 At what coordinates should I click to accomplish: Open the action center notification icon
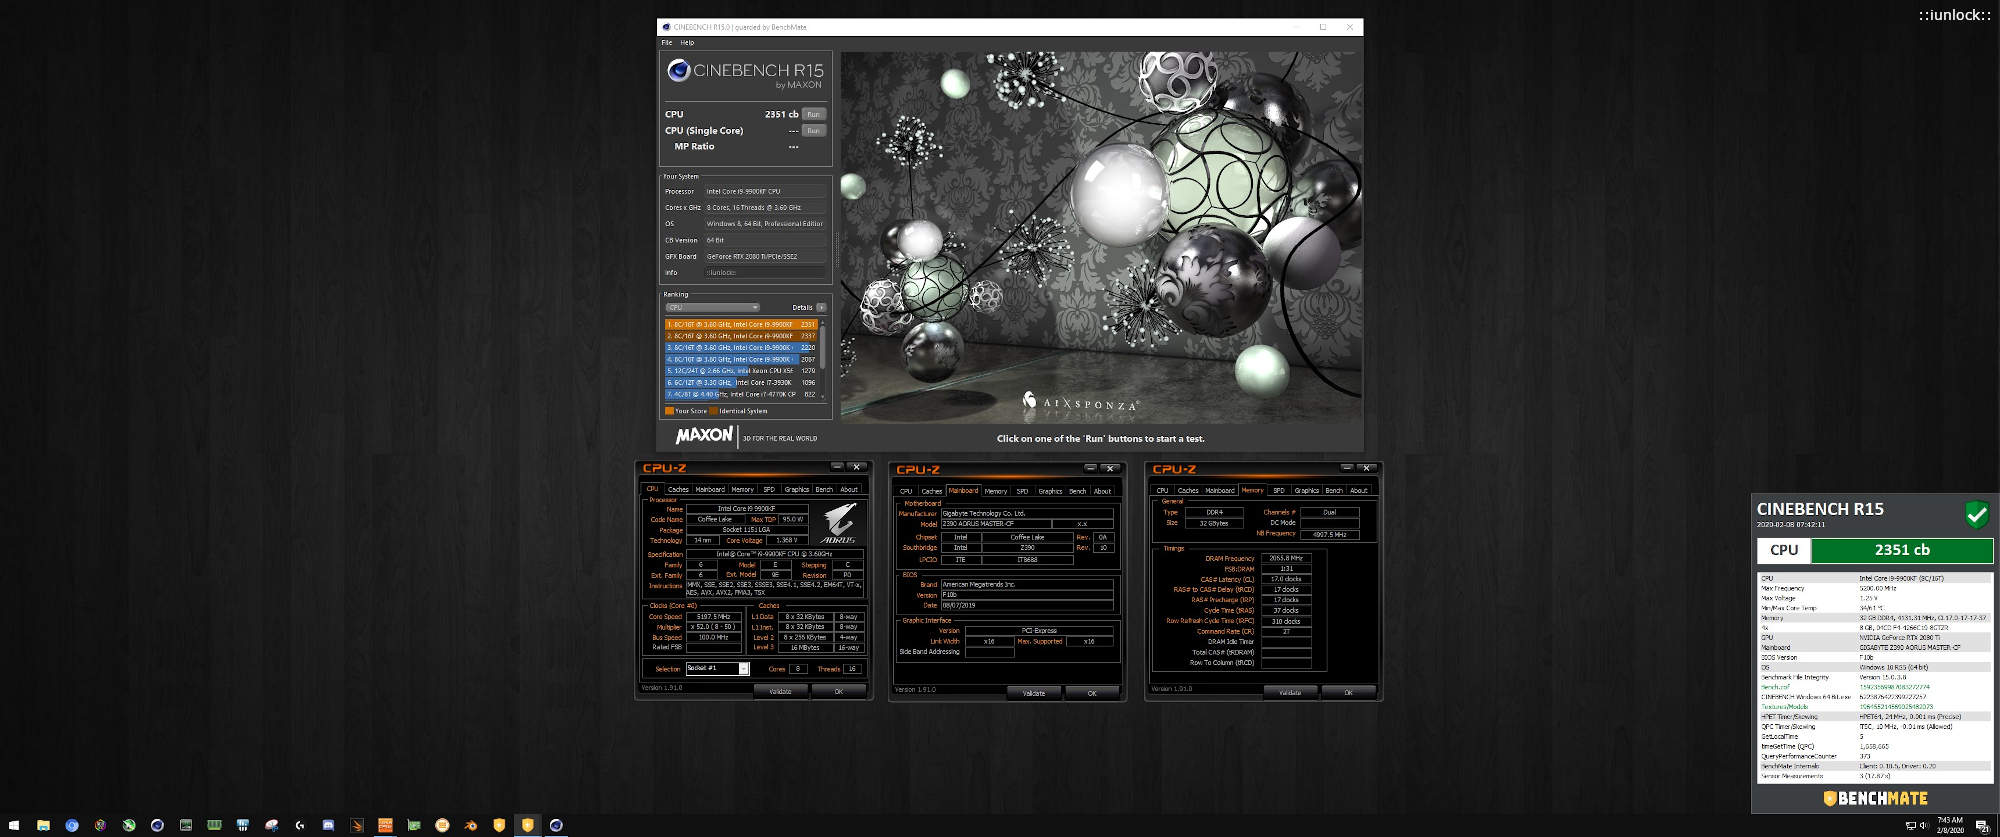click(1981, 825)
